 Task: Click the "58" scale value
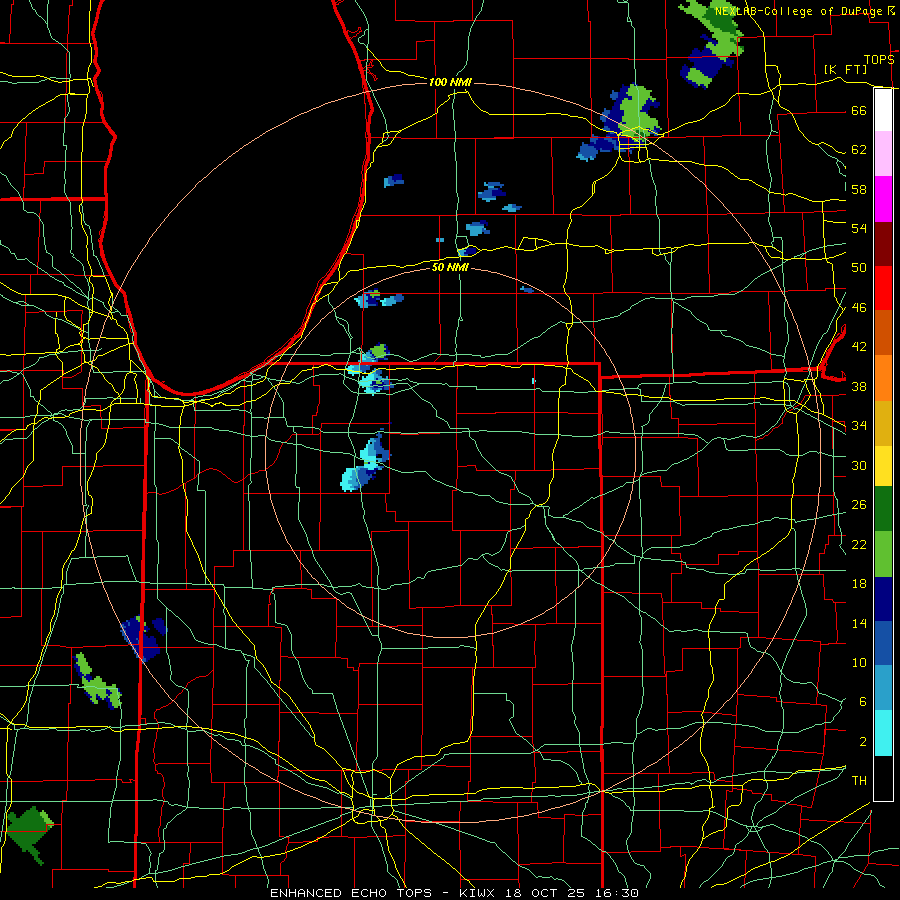pyautogui.click(x=859, y=189)
